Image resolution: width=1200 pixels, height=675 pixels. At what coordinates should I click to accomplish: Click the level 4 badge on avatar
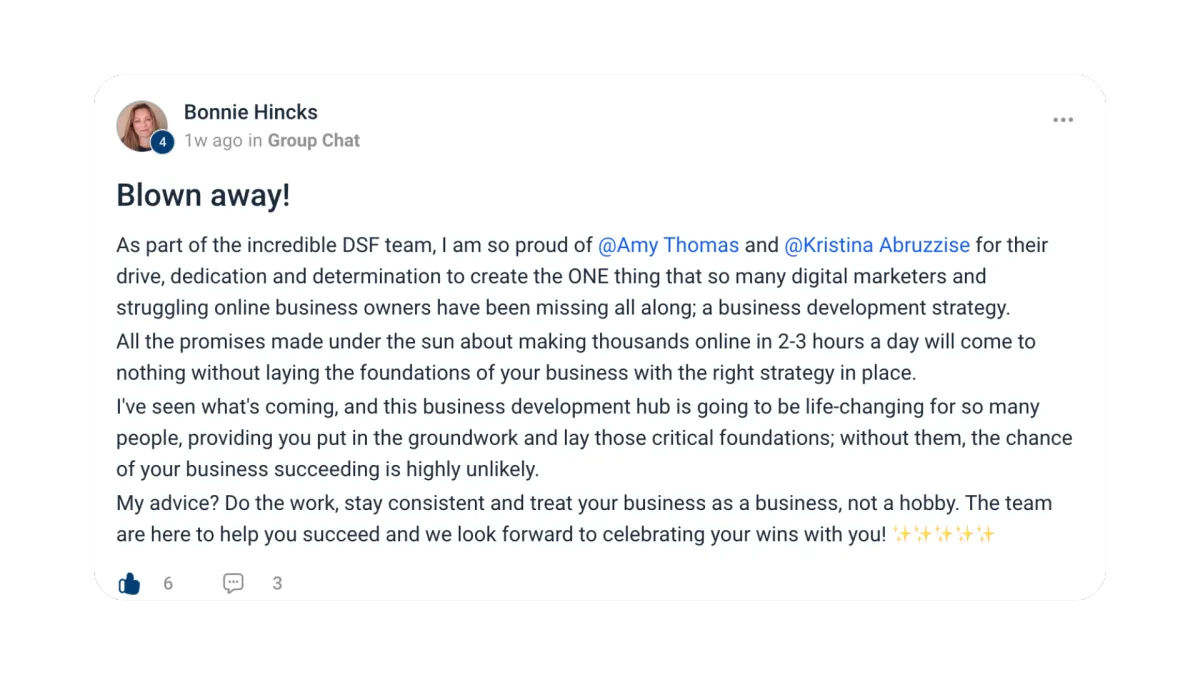point(162,143)
